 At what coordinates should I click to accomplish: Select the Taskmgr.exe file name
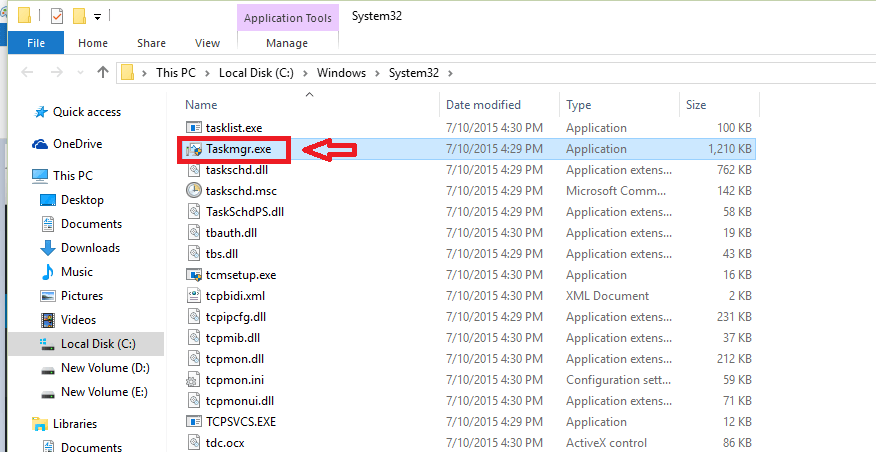coord(239,149)
